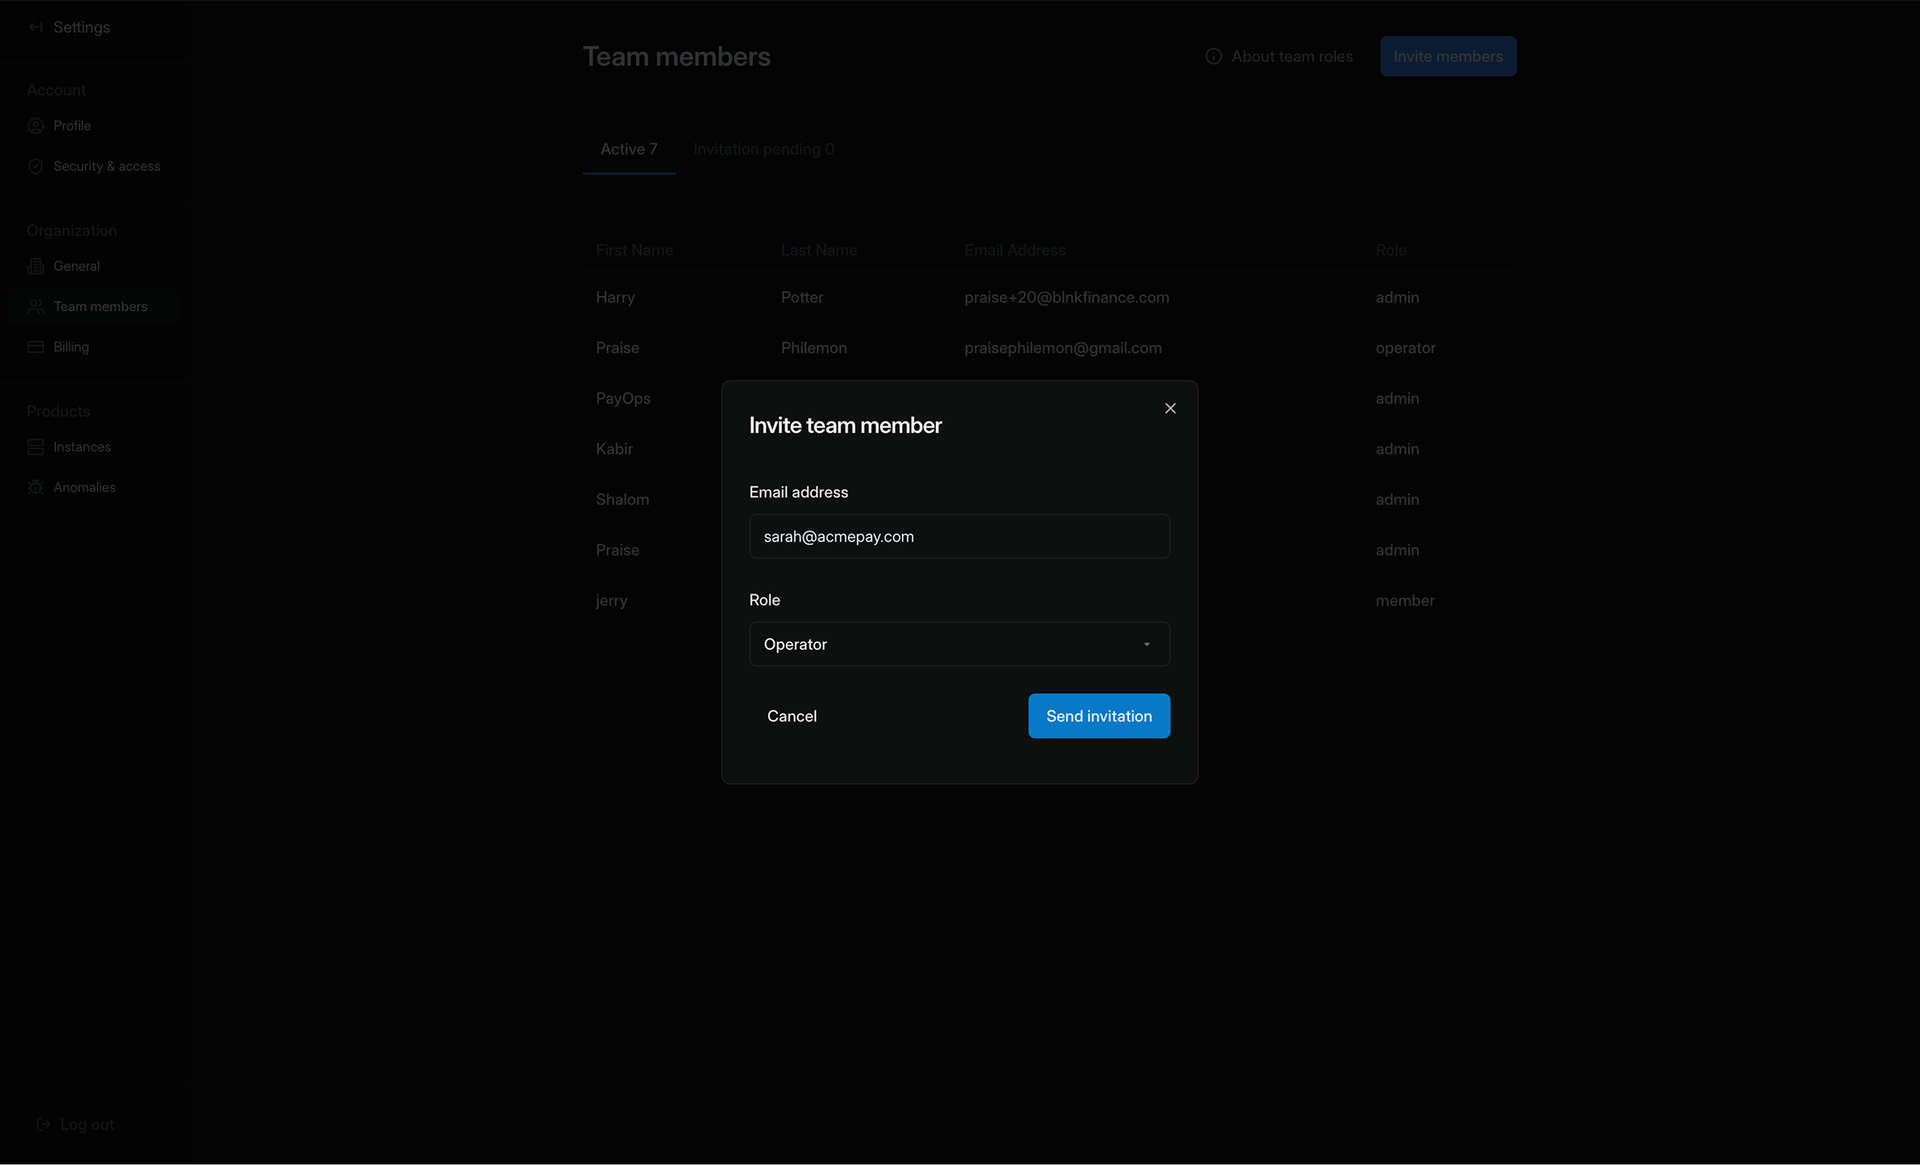Click the Role column header
This screenshot has height=1165, width=1920.
coord(1391,250)
